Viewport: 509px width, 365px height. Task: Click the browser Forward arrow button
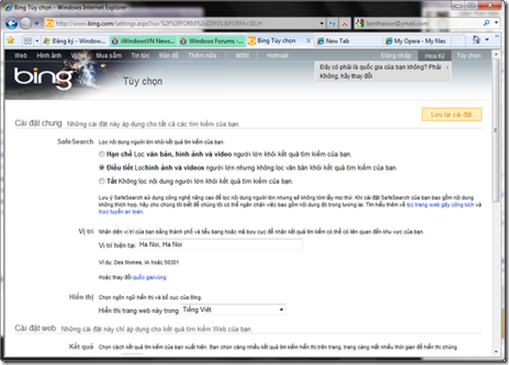tap(26, 23)
